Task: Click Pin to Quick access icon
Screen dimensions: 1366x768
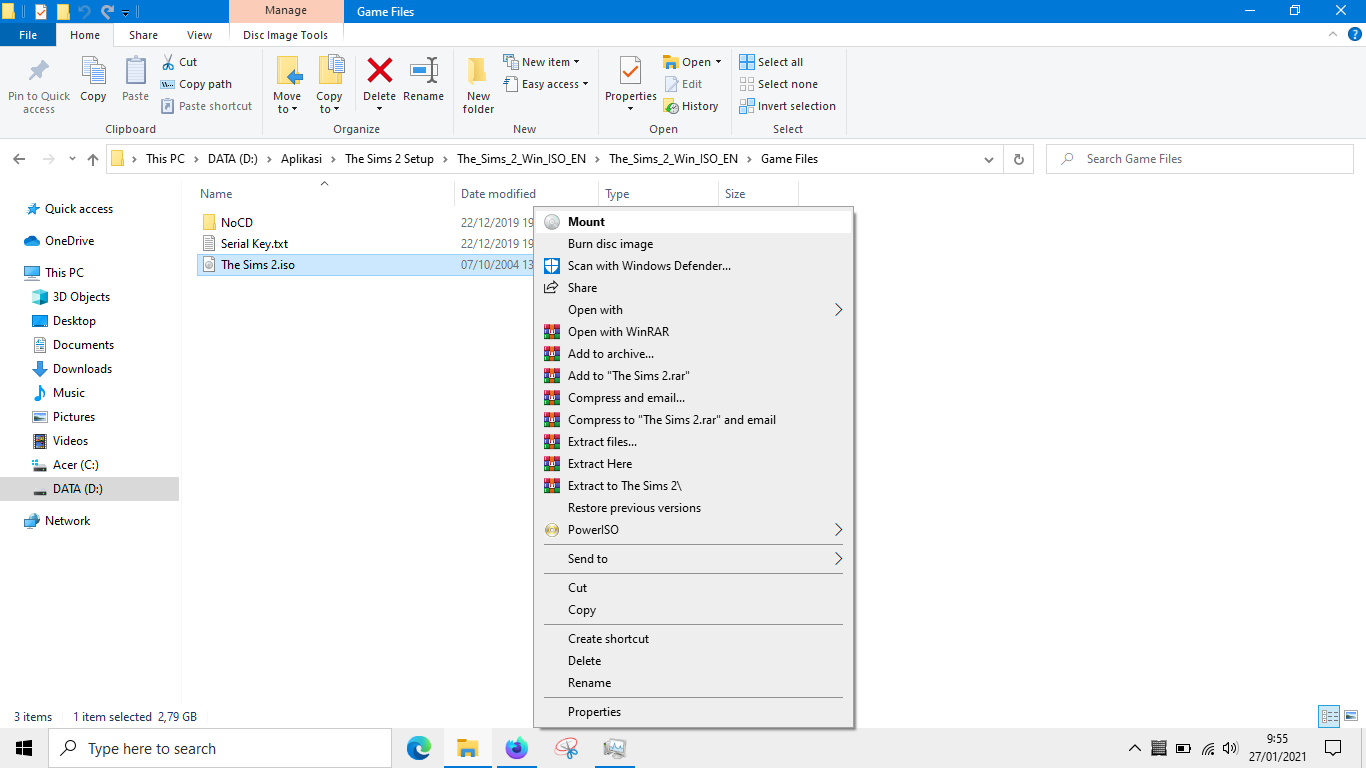Action: pos(39,72)
